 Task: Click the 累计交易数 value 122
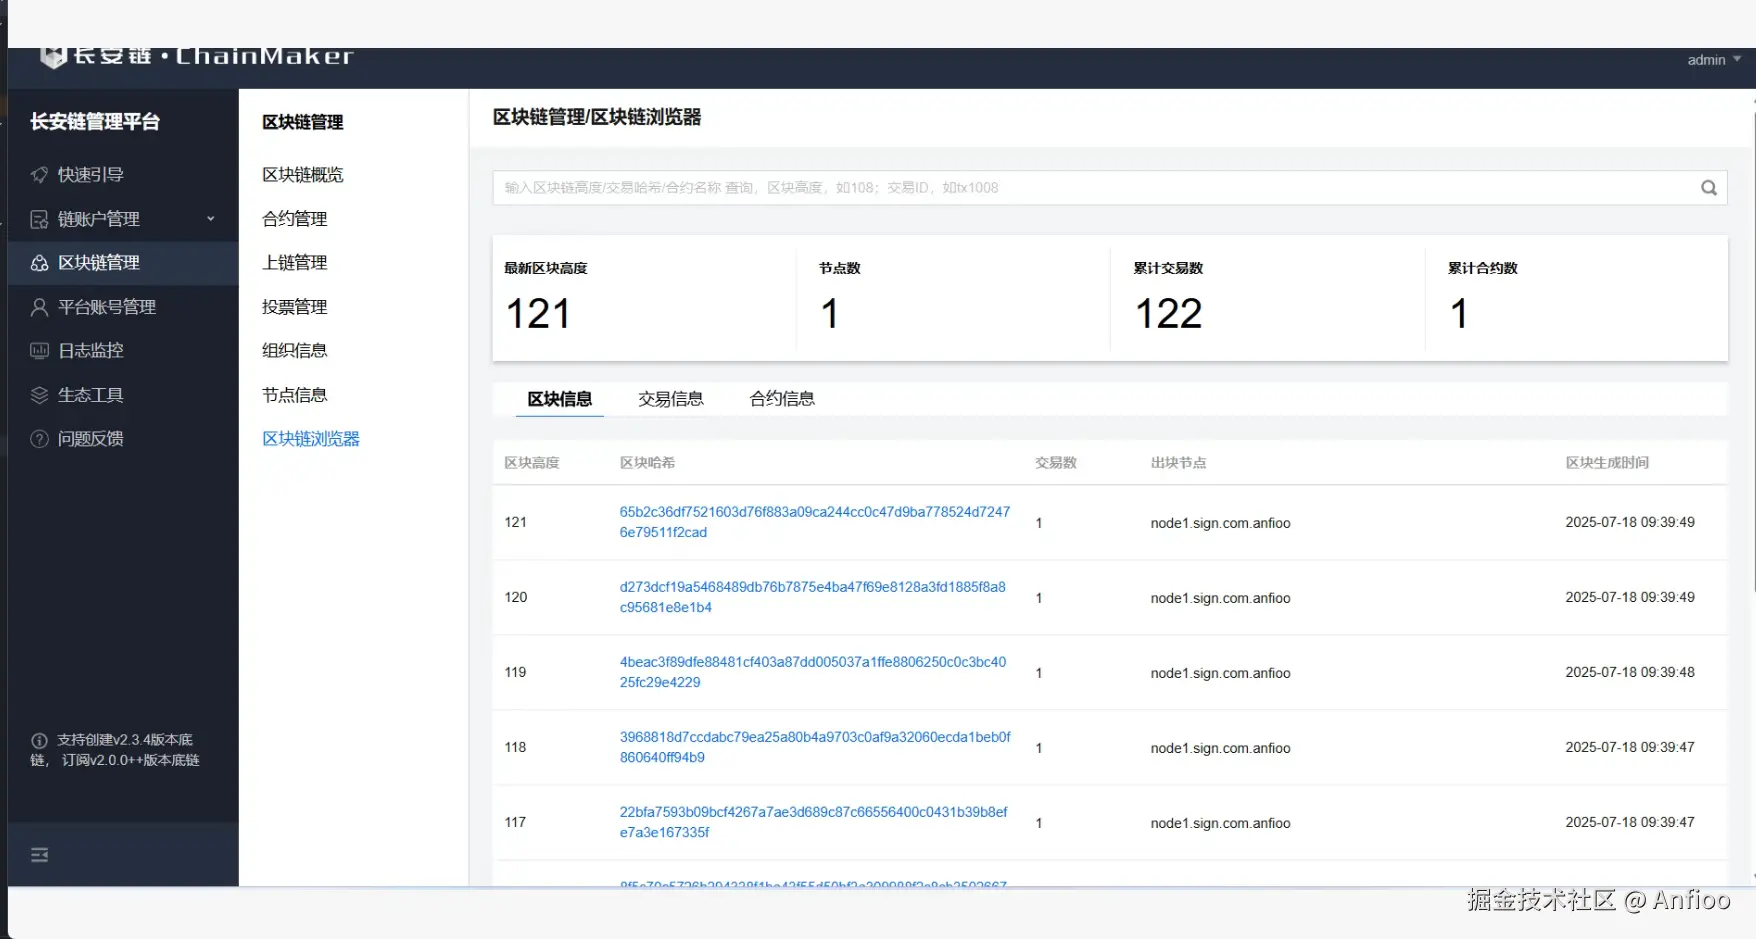click(1168, 314)
